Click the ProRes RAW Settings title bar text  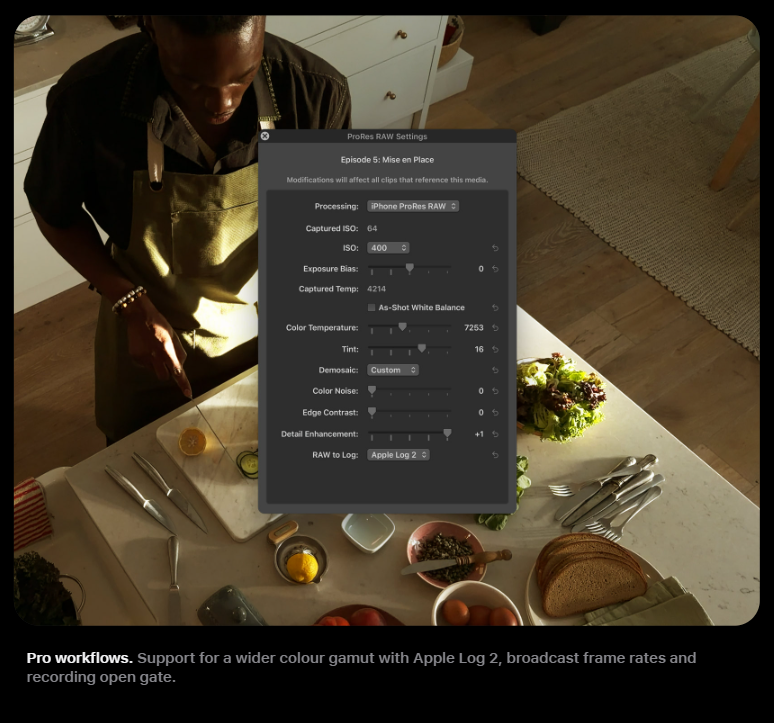(387, 137)
